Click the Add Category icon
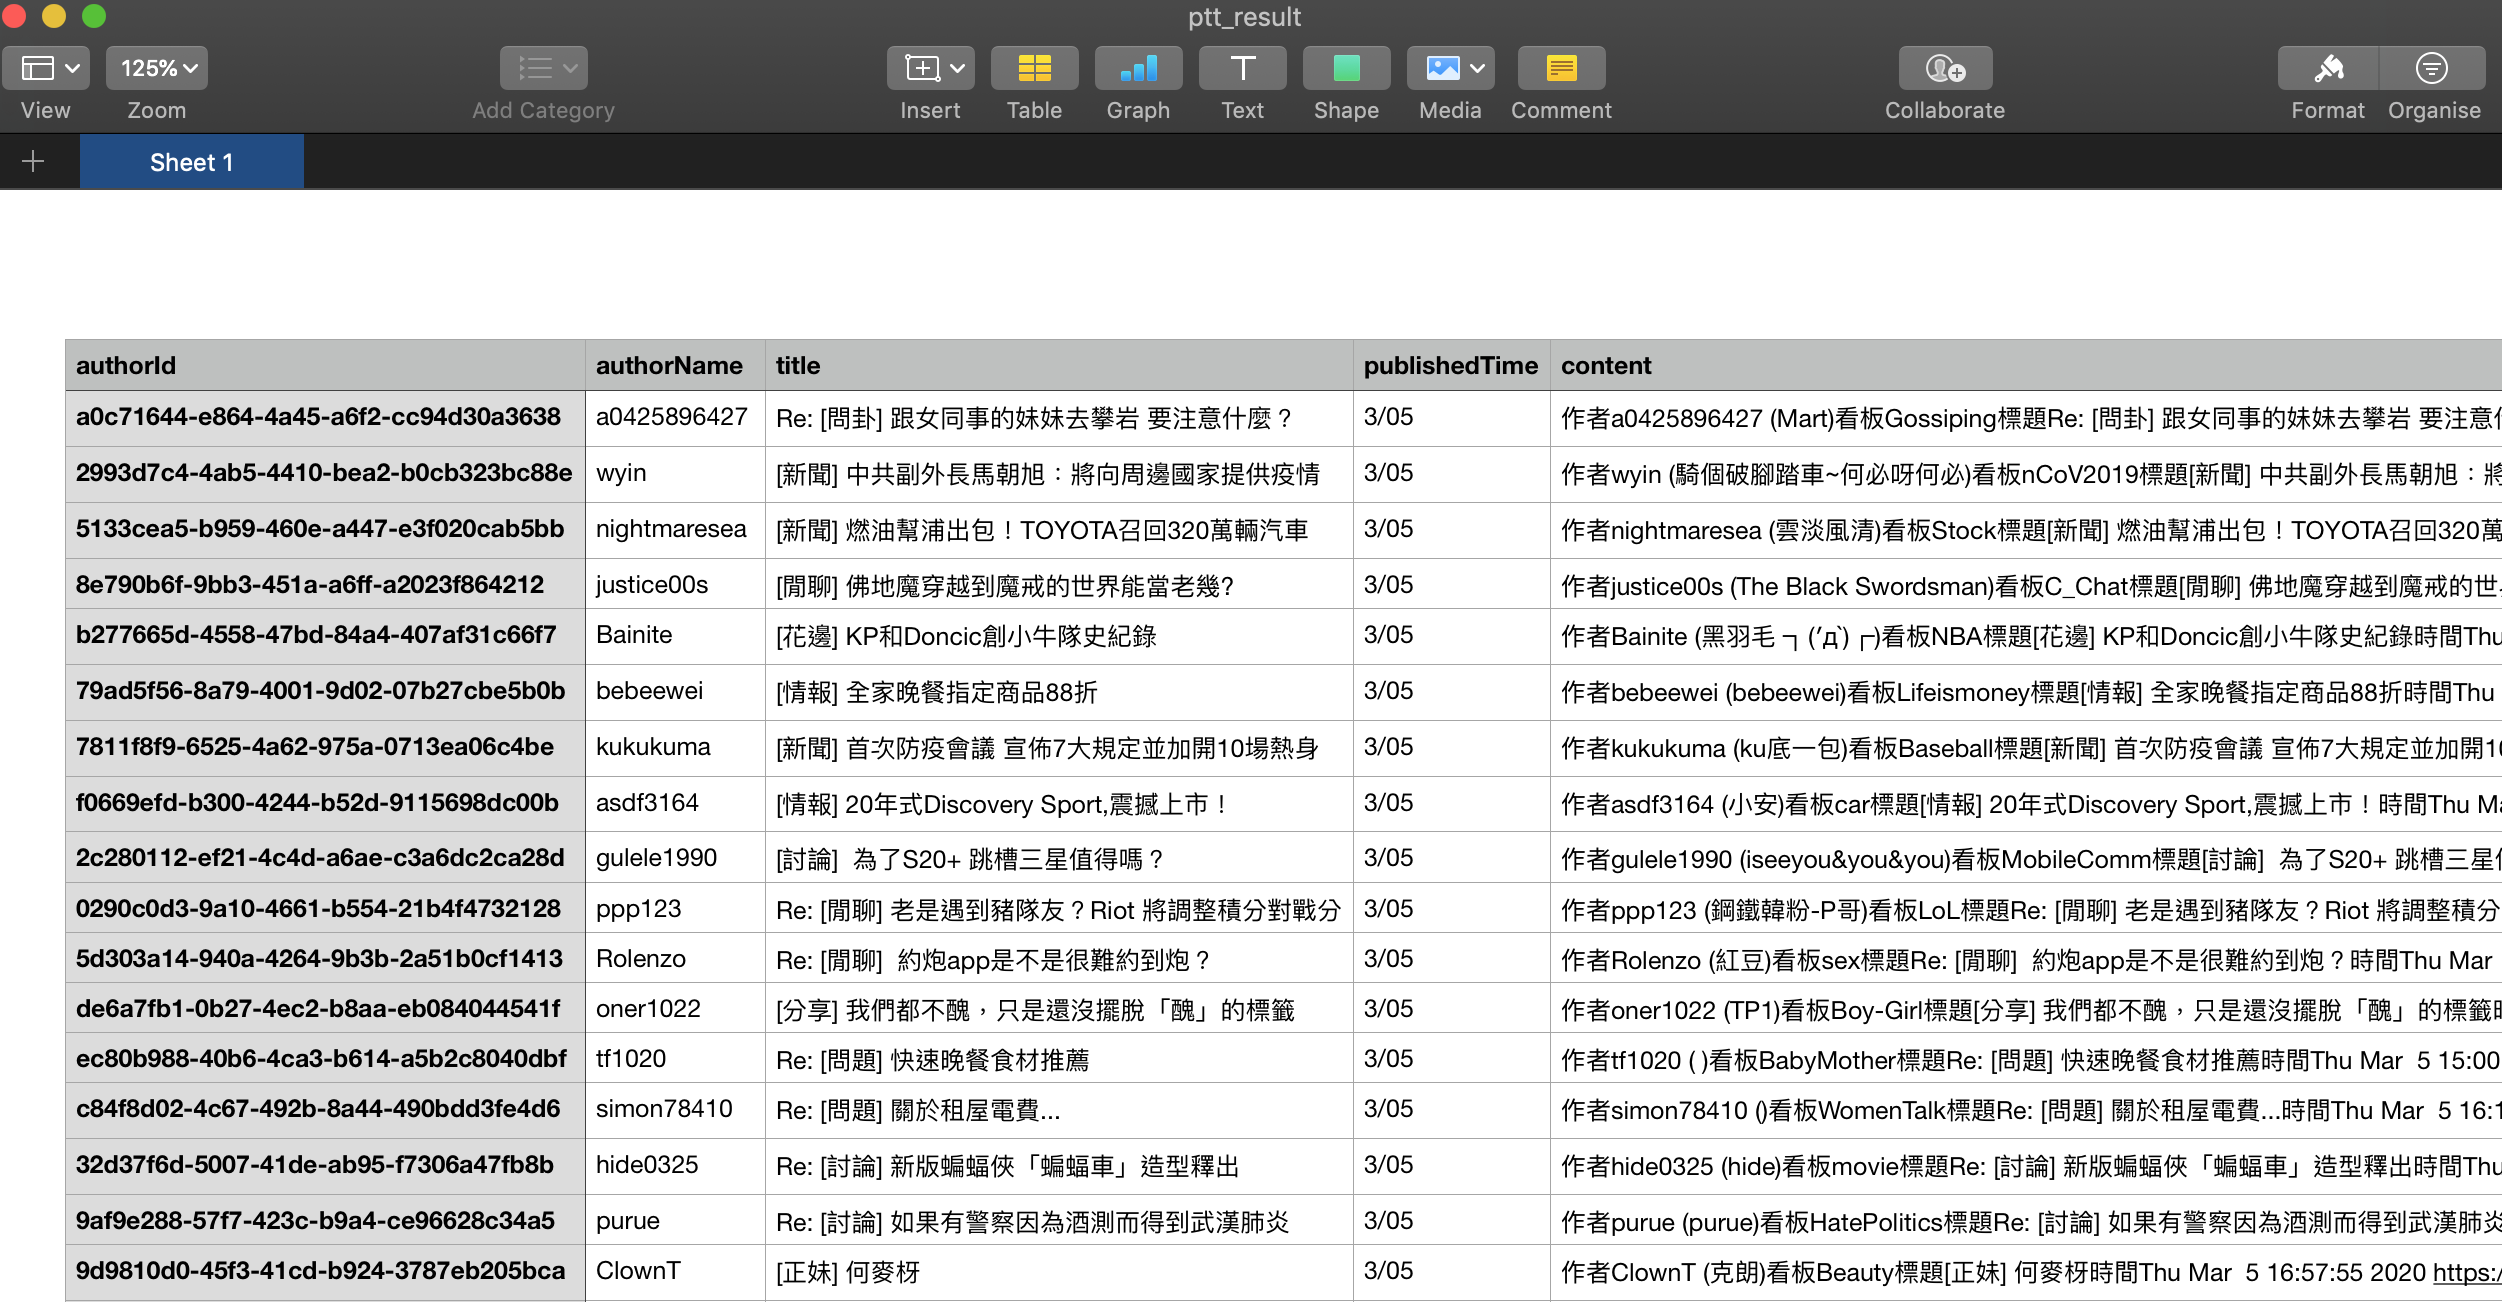The height and width of the screenshot is (1302, 2502). tap(543, 68)
